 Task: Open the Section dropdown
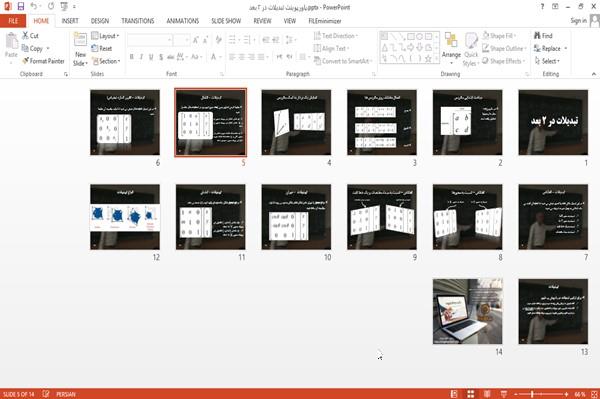[106, 61]
